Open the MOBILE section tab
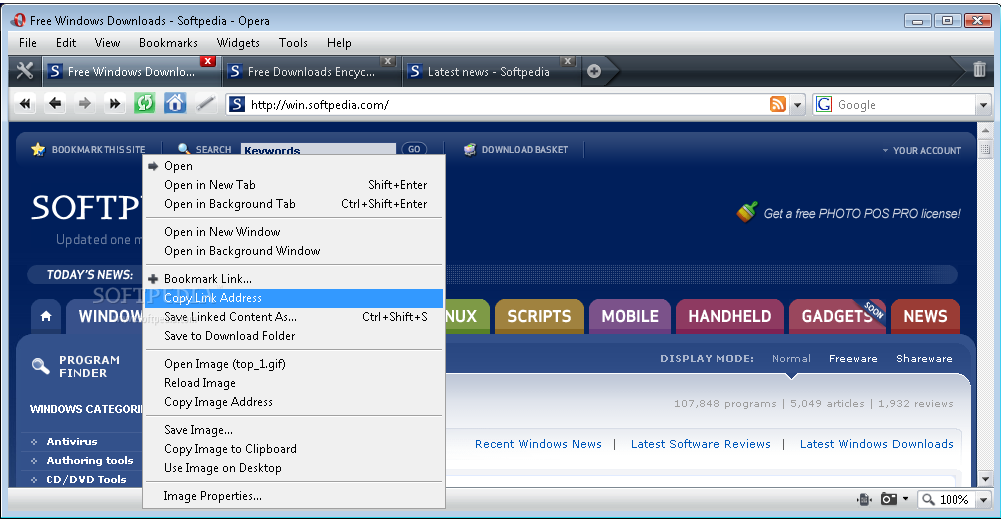The width and height of the screenshot is (1001, 519). (629, 316)
